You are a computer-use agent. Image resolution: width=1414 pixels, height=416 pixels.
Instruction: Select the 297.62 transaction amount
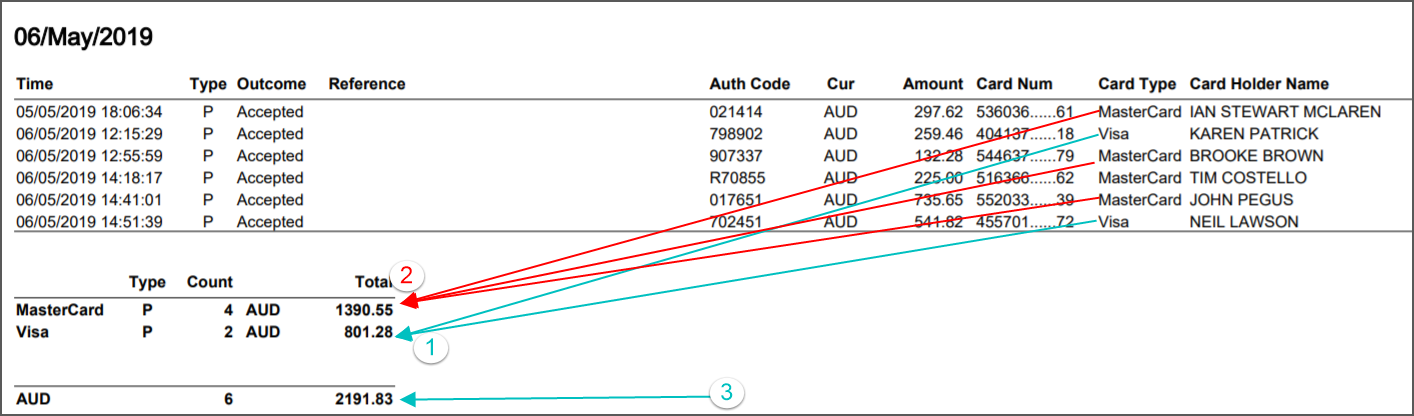click(x=938, y=112)
